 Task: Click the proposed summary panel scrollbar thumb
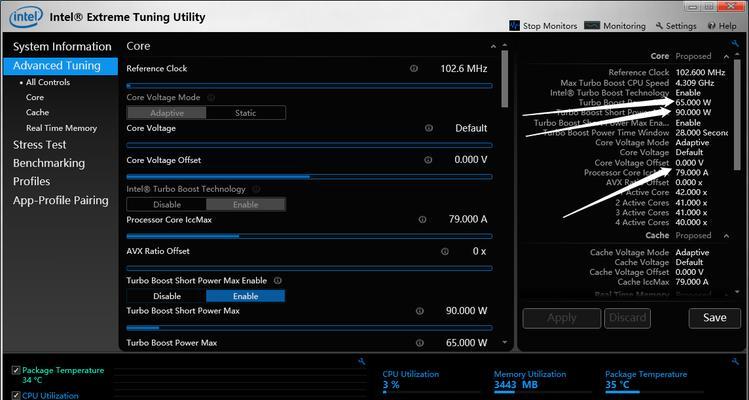point(737,115)
